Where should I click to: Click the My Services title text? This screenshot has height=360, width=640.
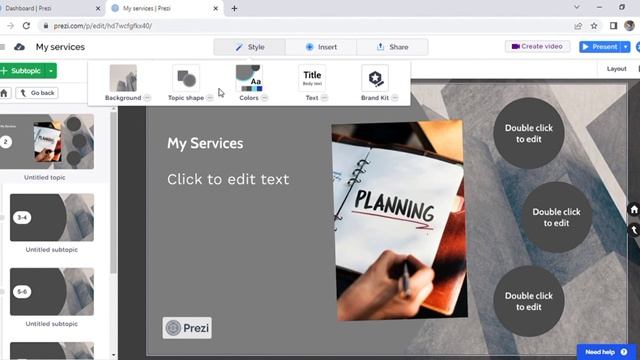[x=205, y=144]
